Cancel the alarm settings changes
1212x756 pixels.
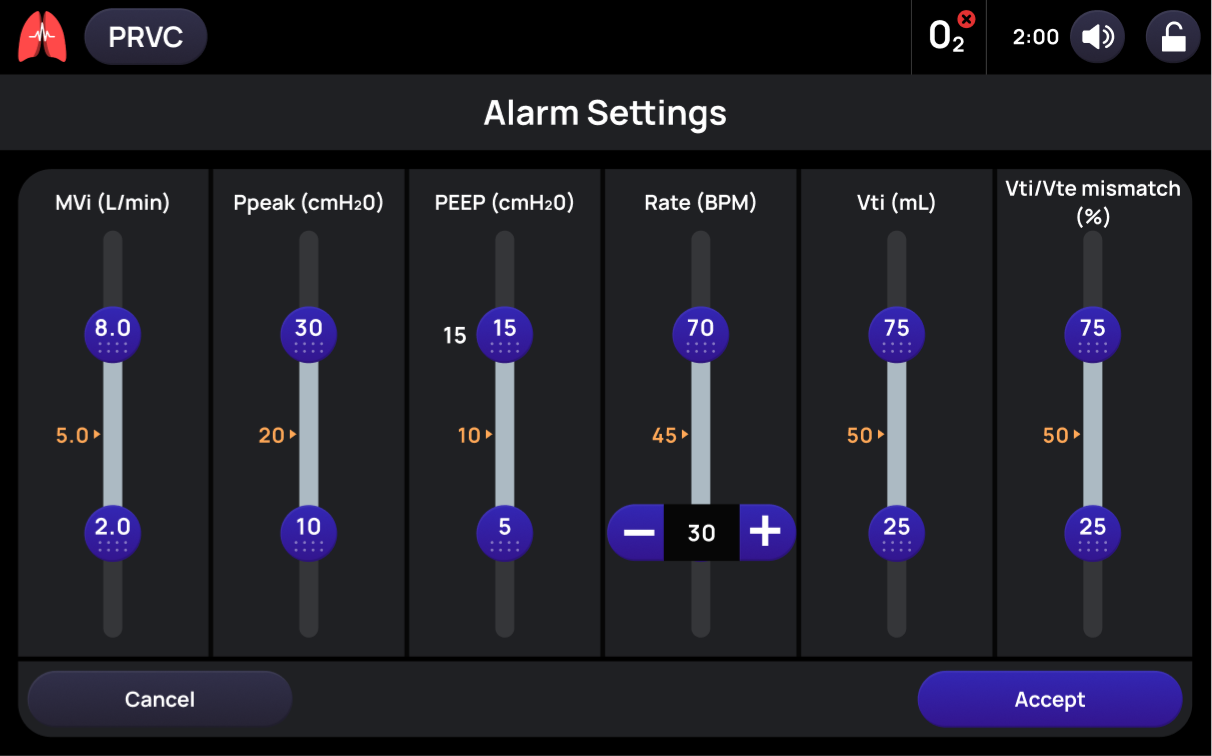coord(160,699)
